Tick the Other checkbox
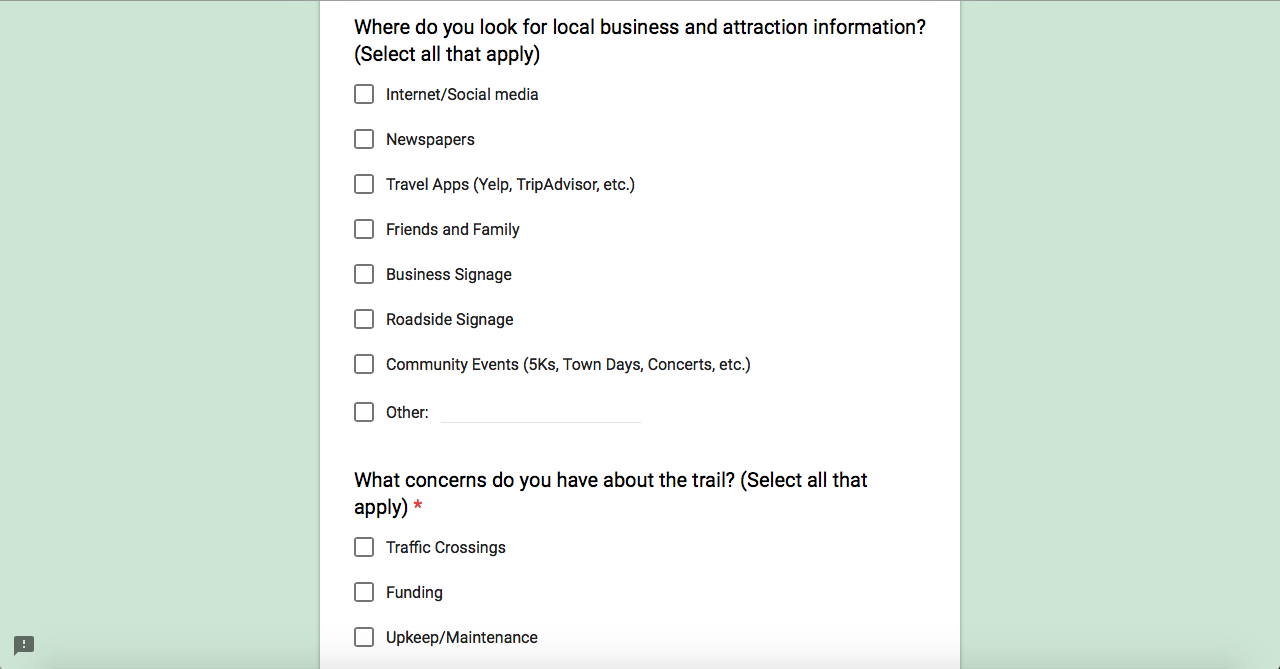The width and height of the screenshot is (1280, 669). click(364, 412)
